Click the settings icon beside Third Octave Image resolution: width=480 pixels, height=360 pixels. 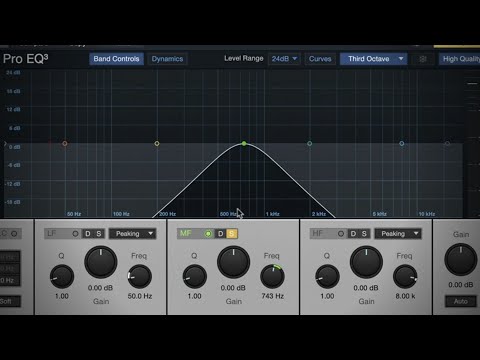[423, 59]
